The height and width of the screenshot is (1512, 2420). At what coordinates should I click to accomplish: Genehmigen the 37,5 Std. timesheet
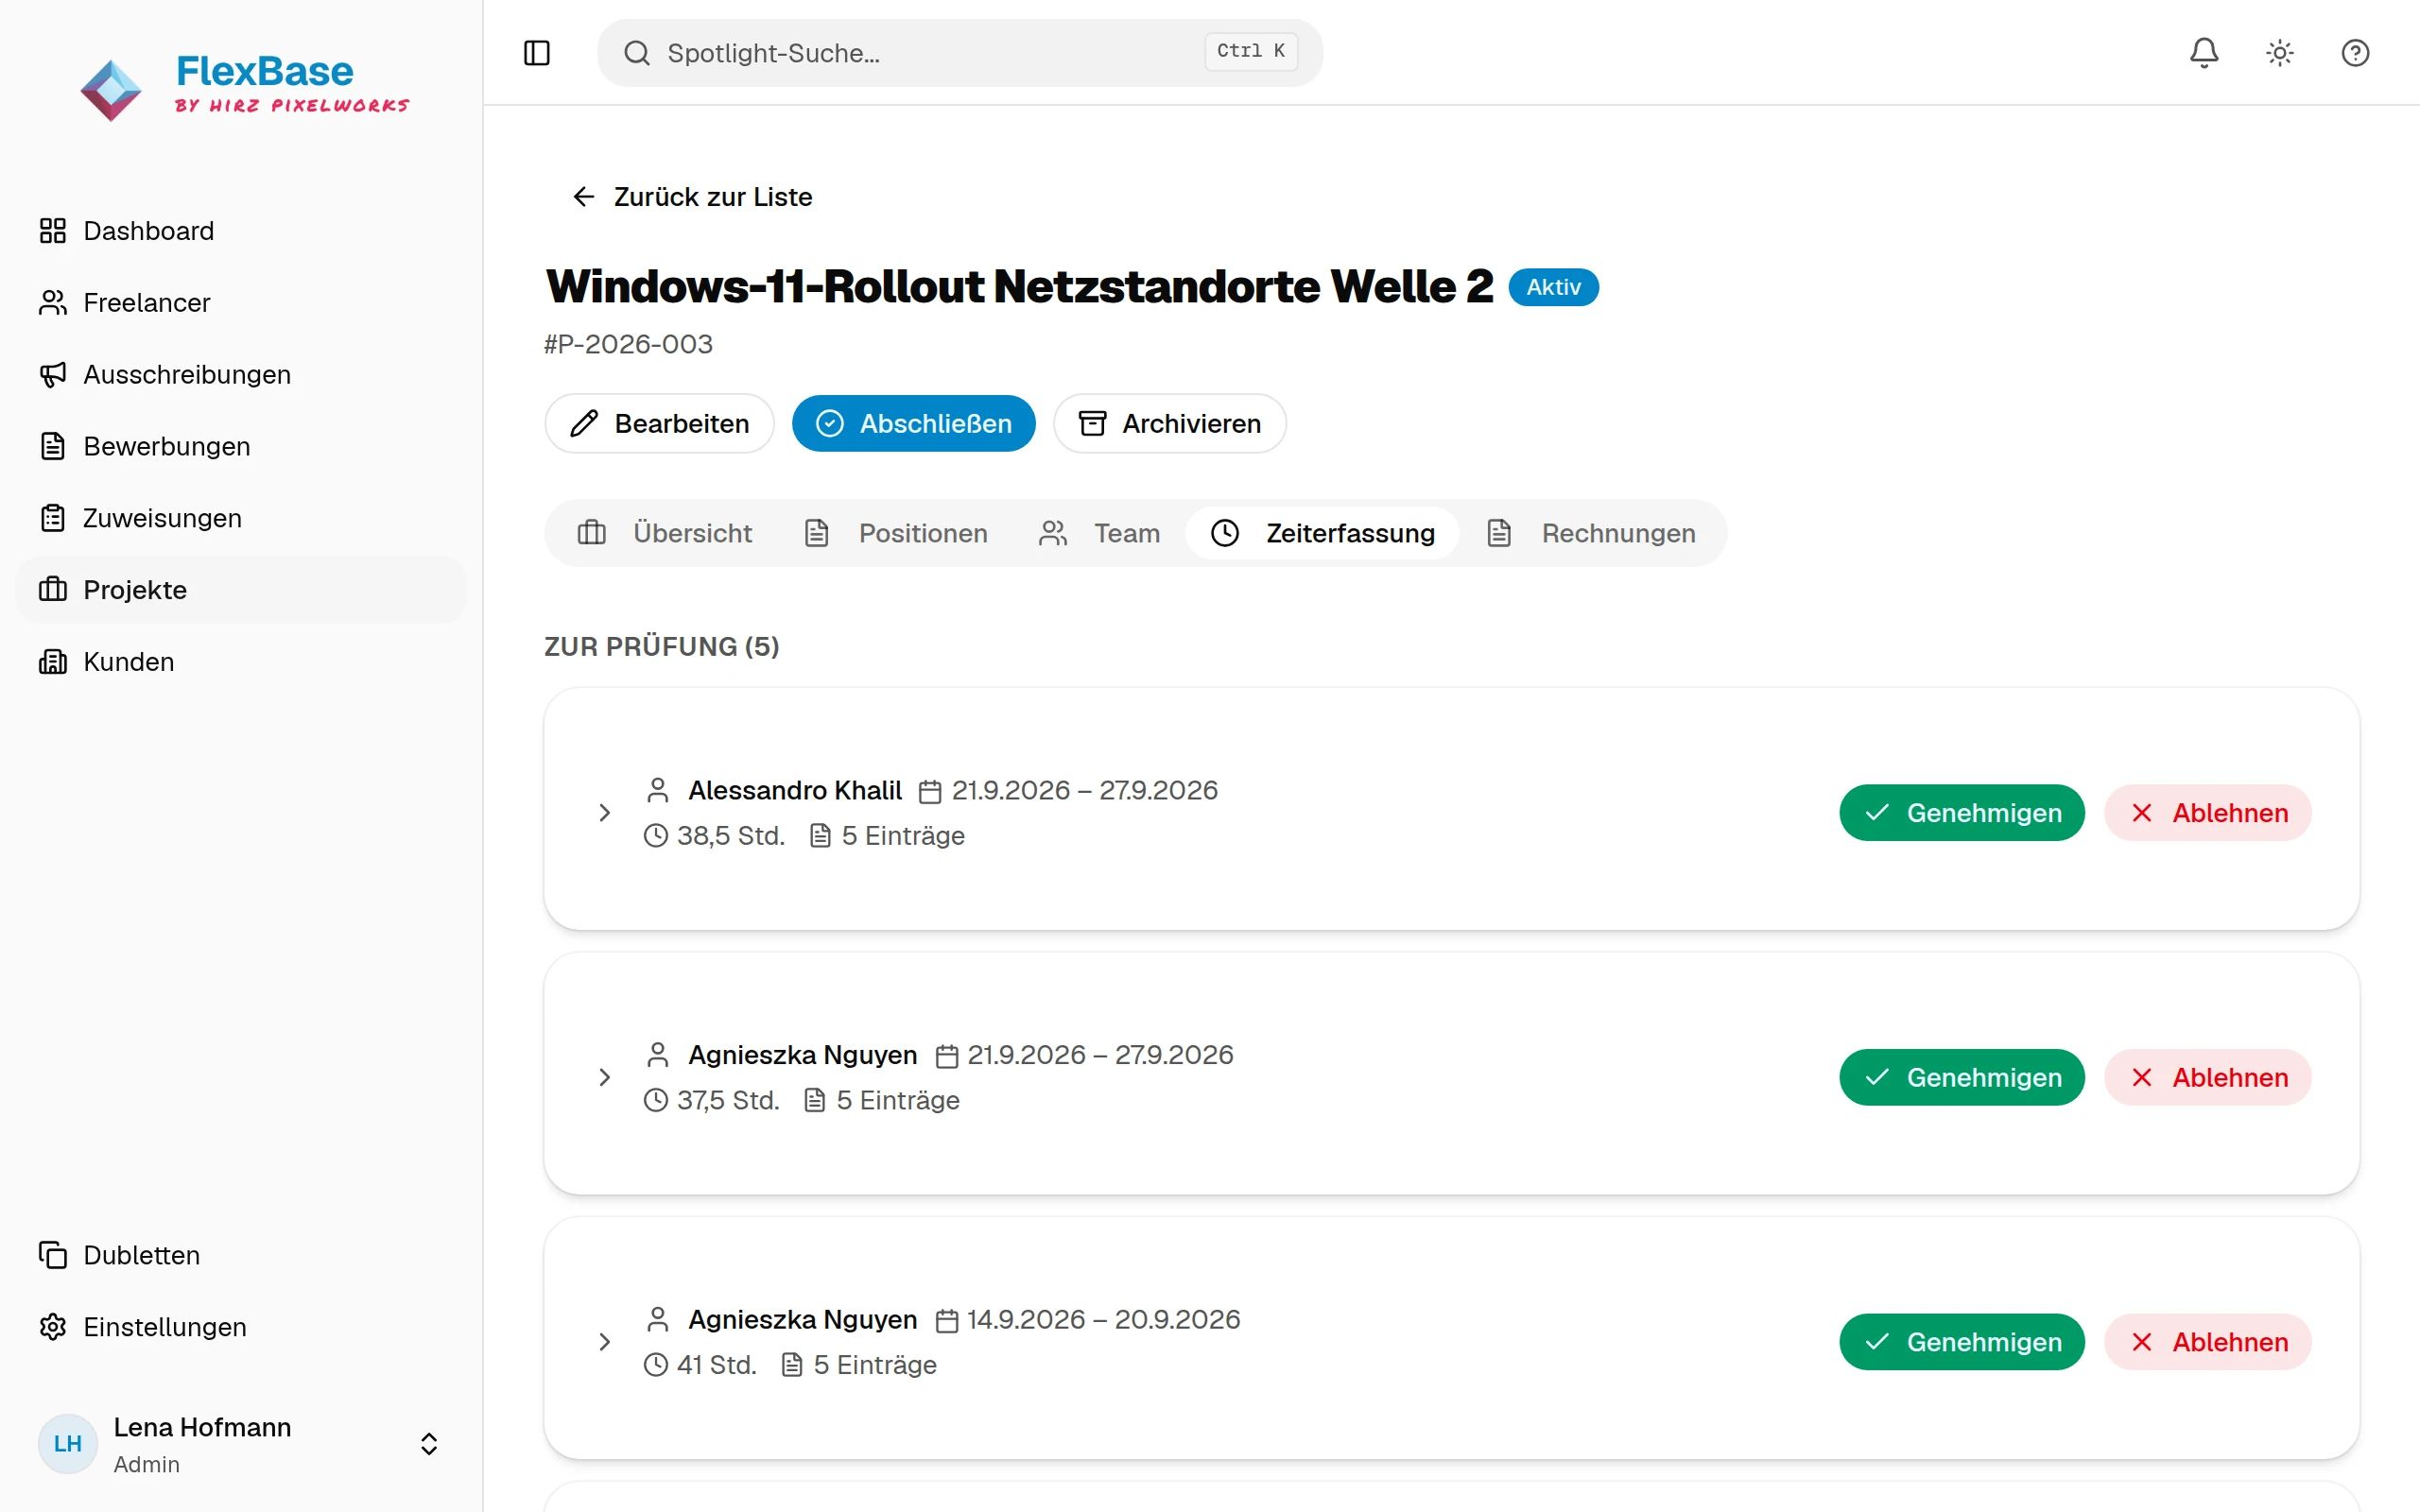[1962, 1078]
